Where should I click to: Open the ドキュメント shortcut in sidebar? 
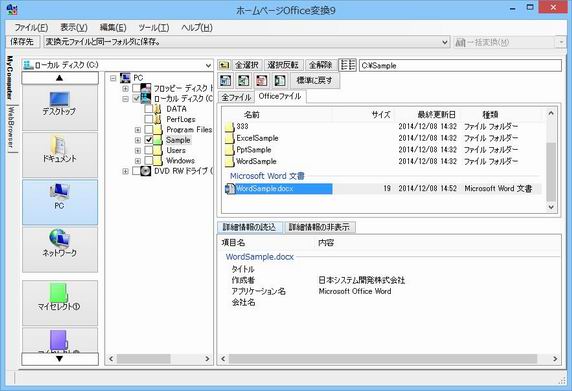(60, 155)
